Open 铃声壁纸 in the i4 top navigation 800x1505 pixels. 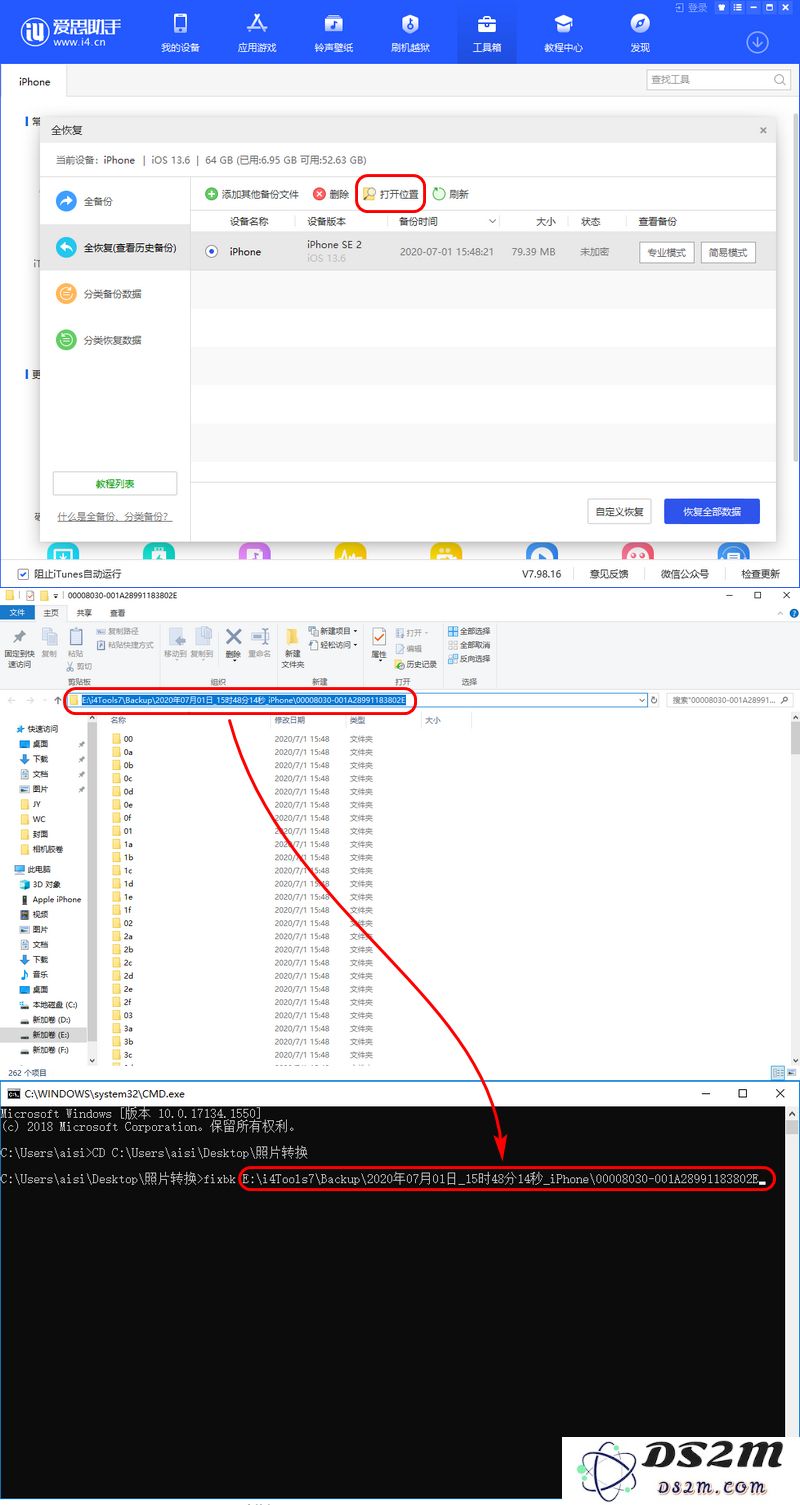[334, 32]
